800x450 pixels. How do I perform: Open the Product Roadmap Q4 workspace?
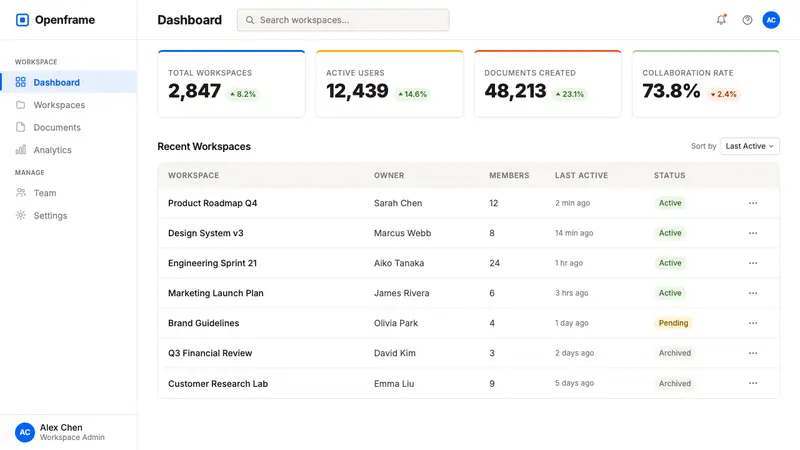[x=212, y=203]
